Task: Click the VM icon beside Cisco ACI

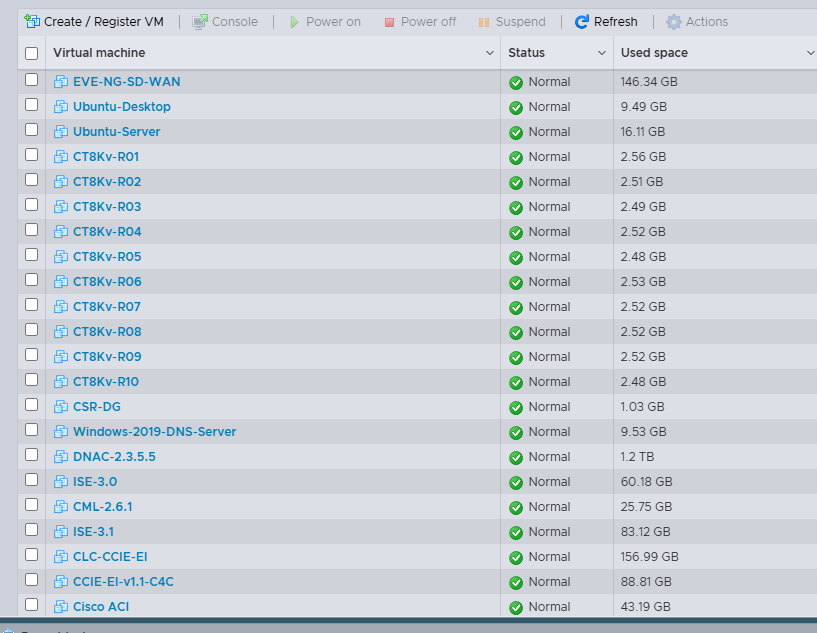Action: (61, 607)
